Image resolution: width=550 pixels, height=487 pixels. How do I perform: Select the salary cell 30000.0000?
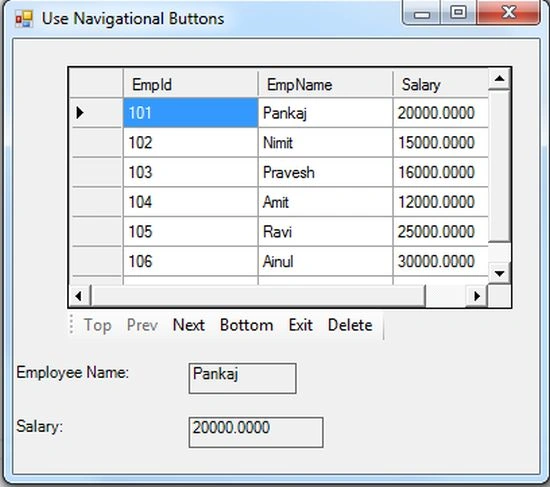click(441, 261)
